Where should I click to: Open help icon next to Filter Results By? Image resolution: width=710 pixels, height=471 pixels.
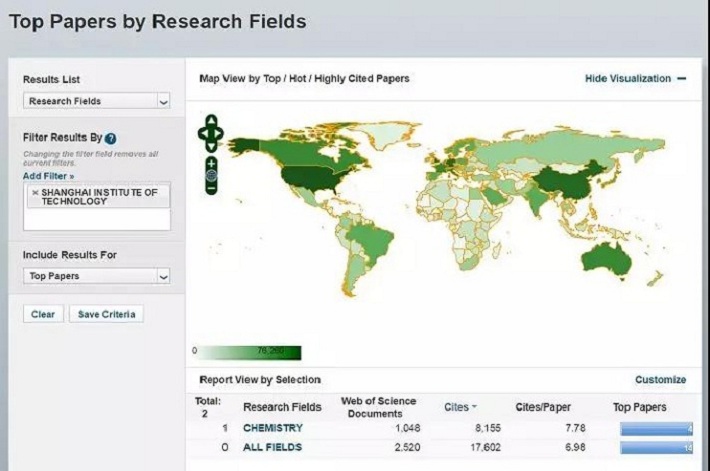[x=110, y=138]
